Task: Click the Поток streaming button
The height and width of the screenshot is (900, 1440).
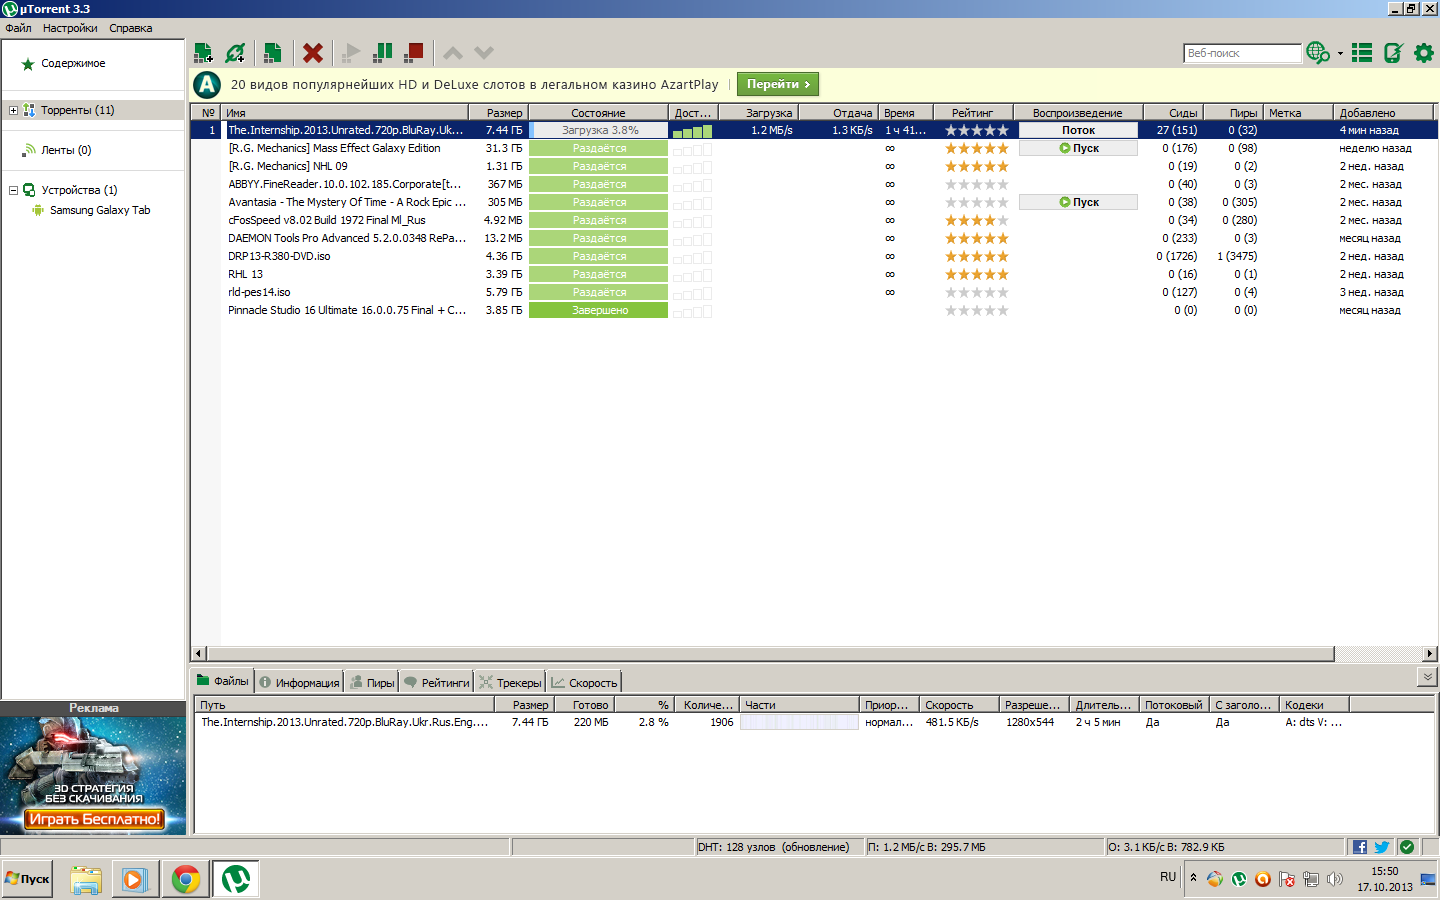Action: [1078, 130]
